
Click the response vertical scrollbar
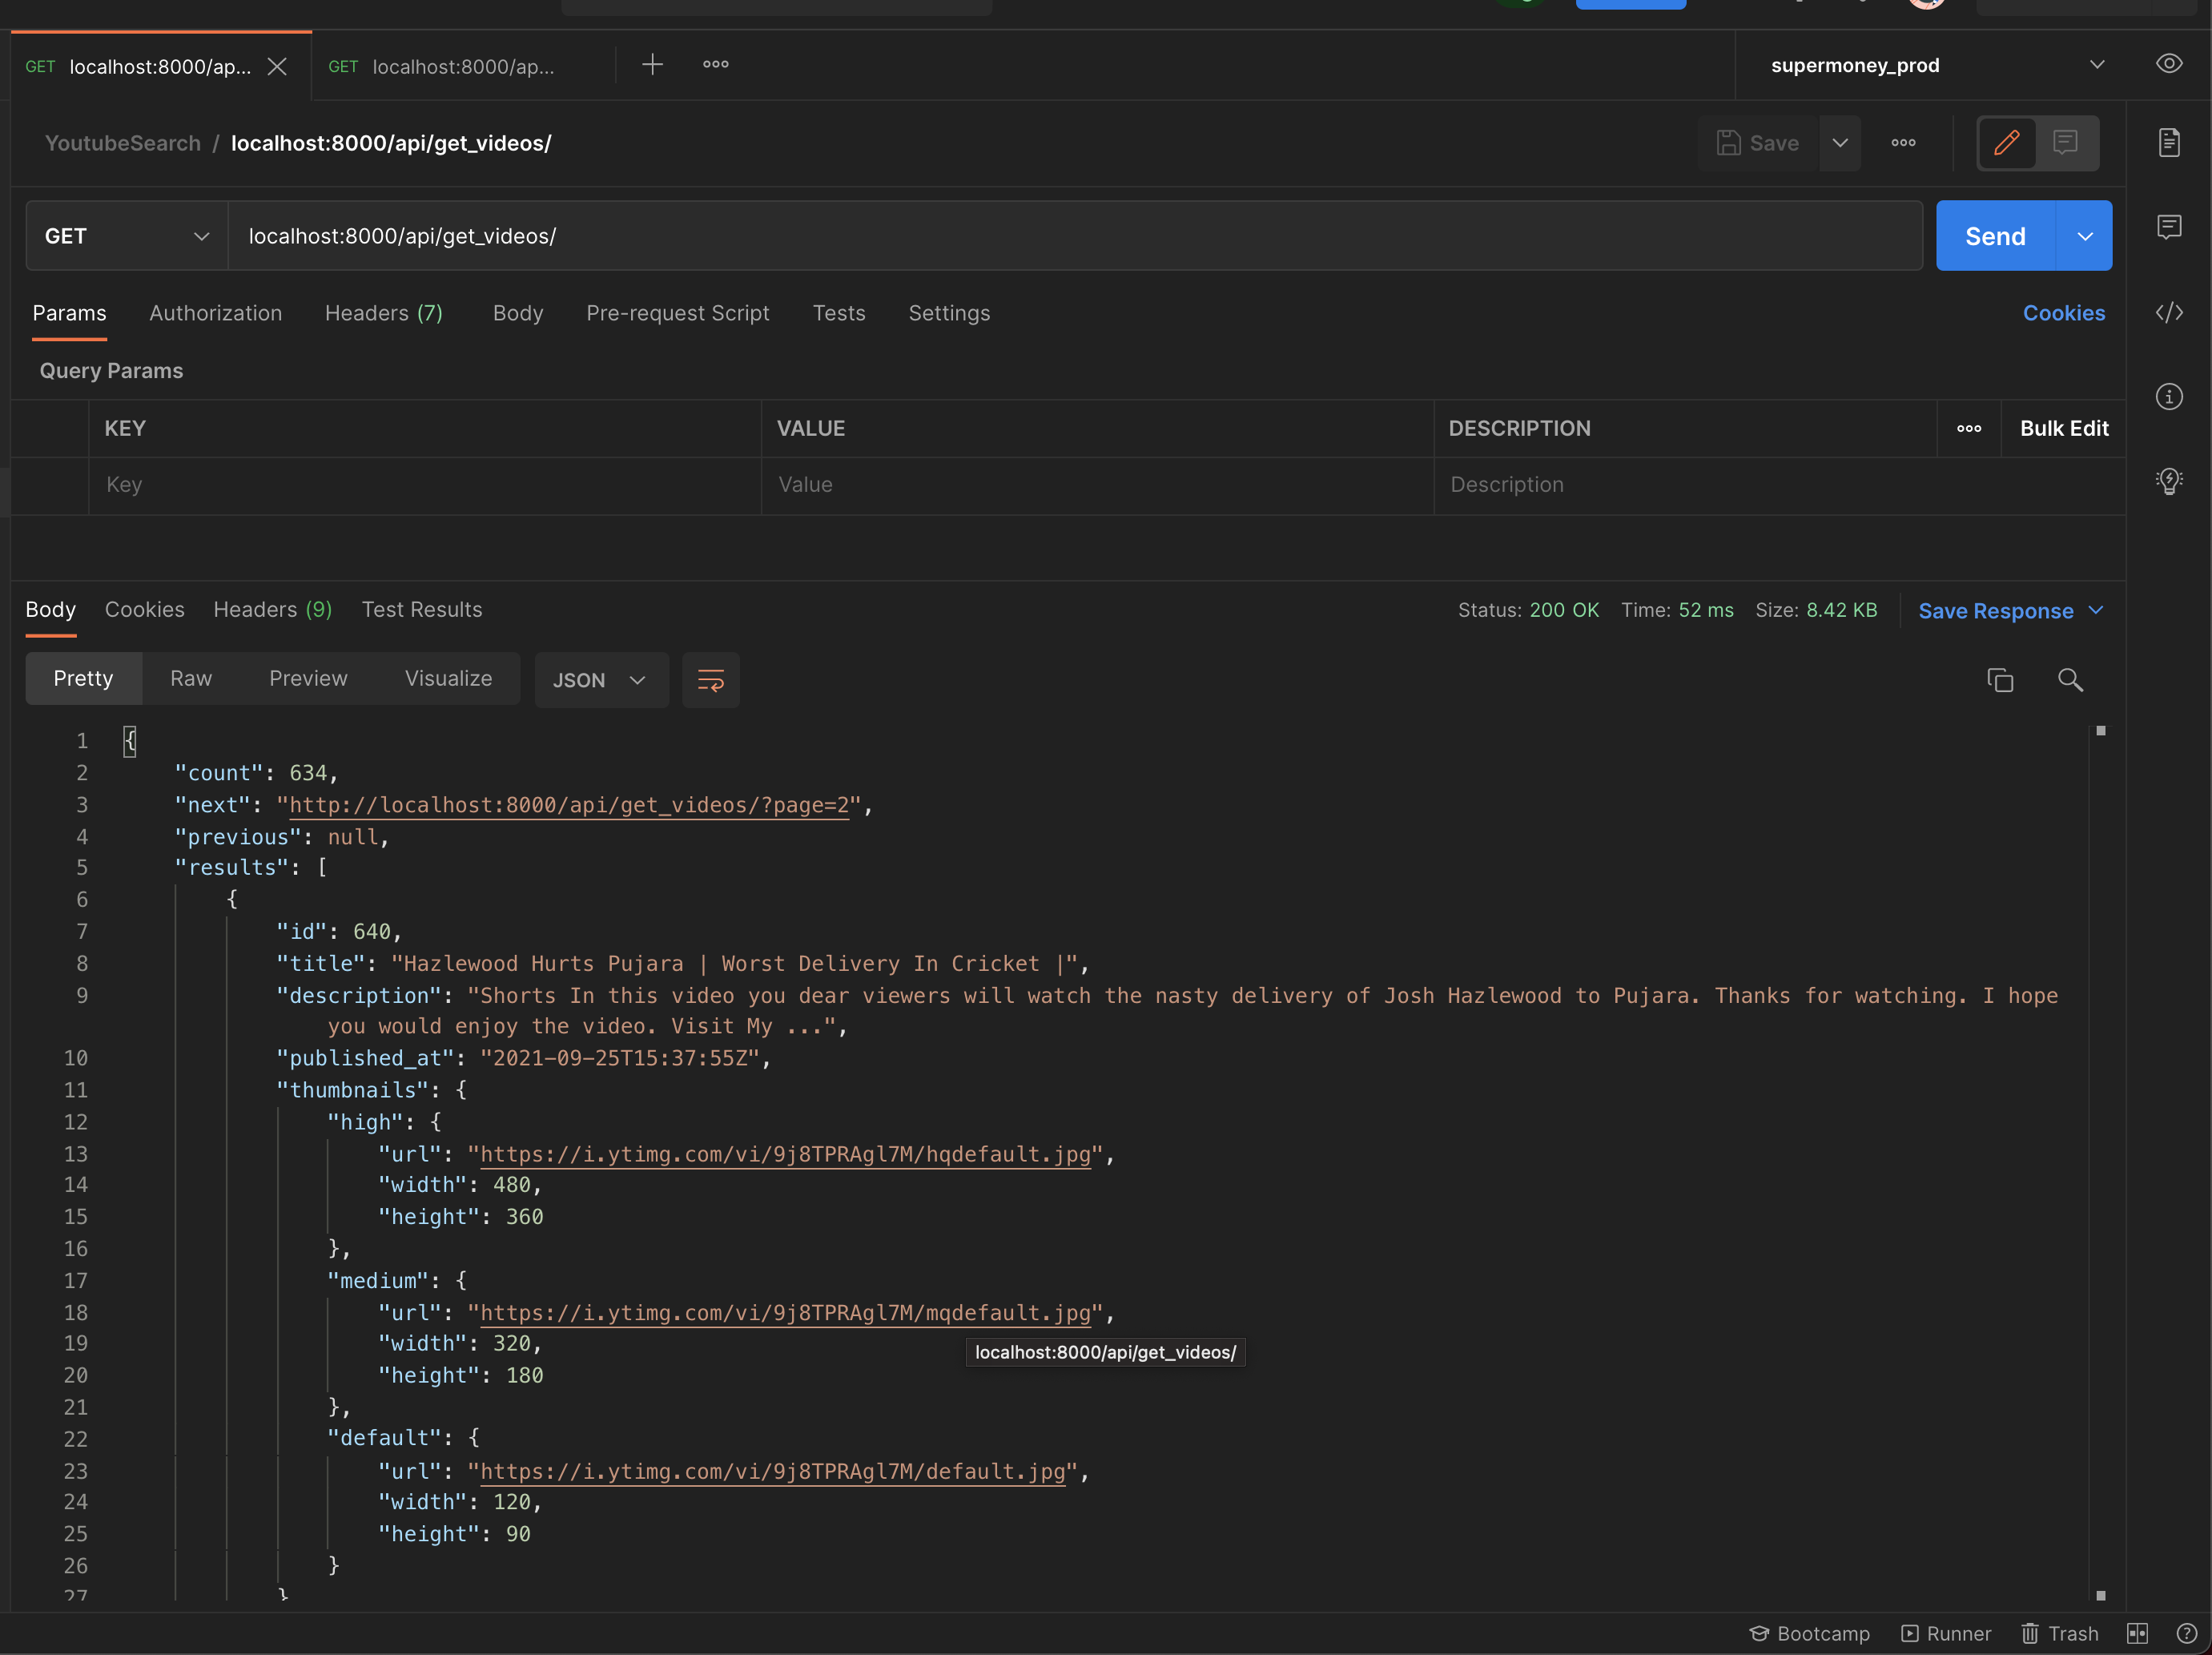[2100, 1160]
